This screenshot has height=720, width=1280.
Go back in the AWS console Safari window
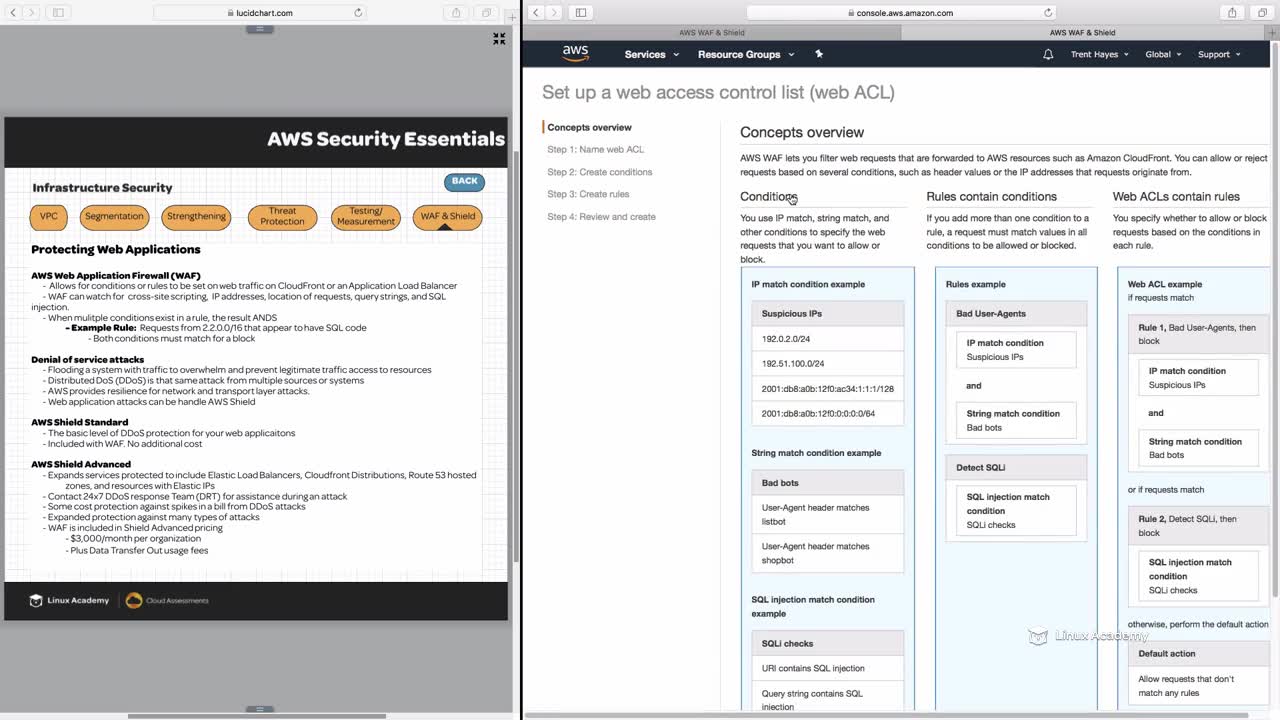click(535, 13)
